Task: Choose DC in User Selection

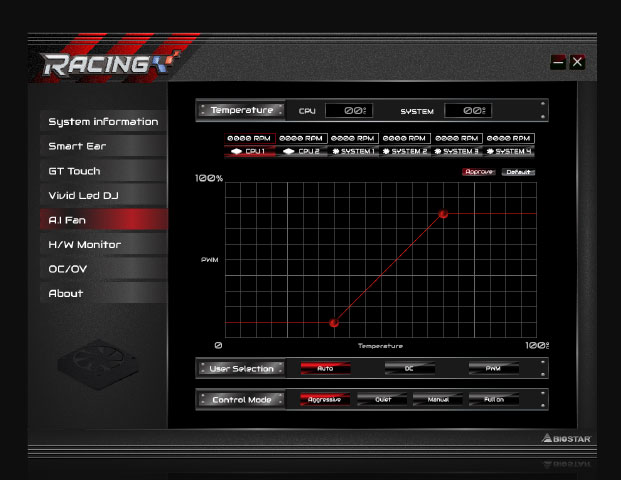Action: (410, 368)
